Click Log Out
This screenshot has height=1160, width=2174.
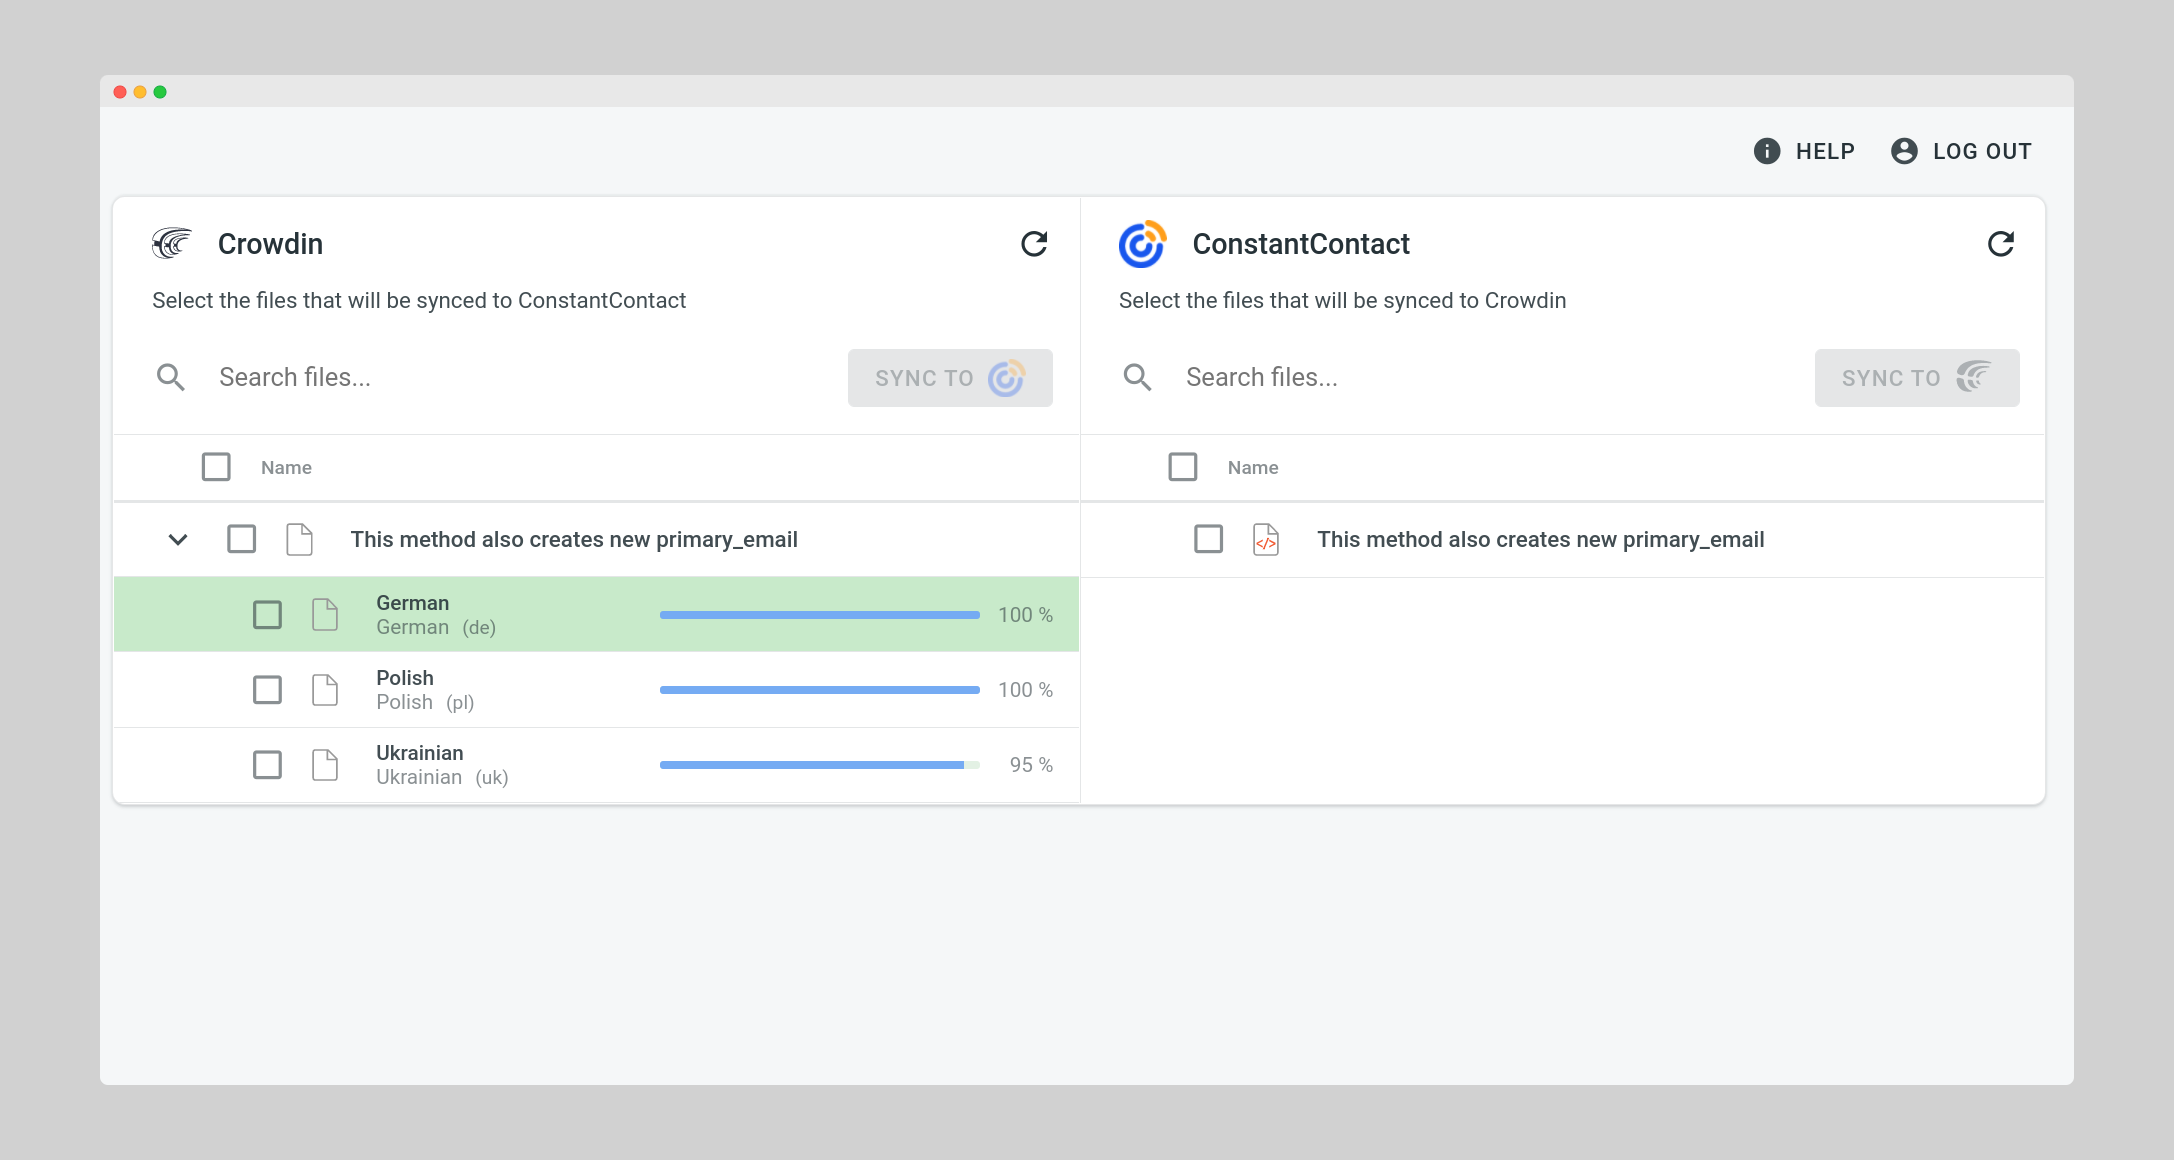[x=1961, y=151]
